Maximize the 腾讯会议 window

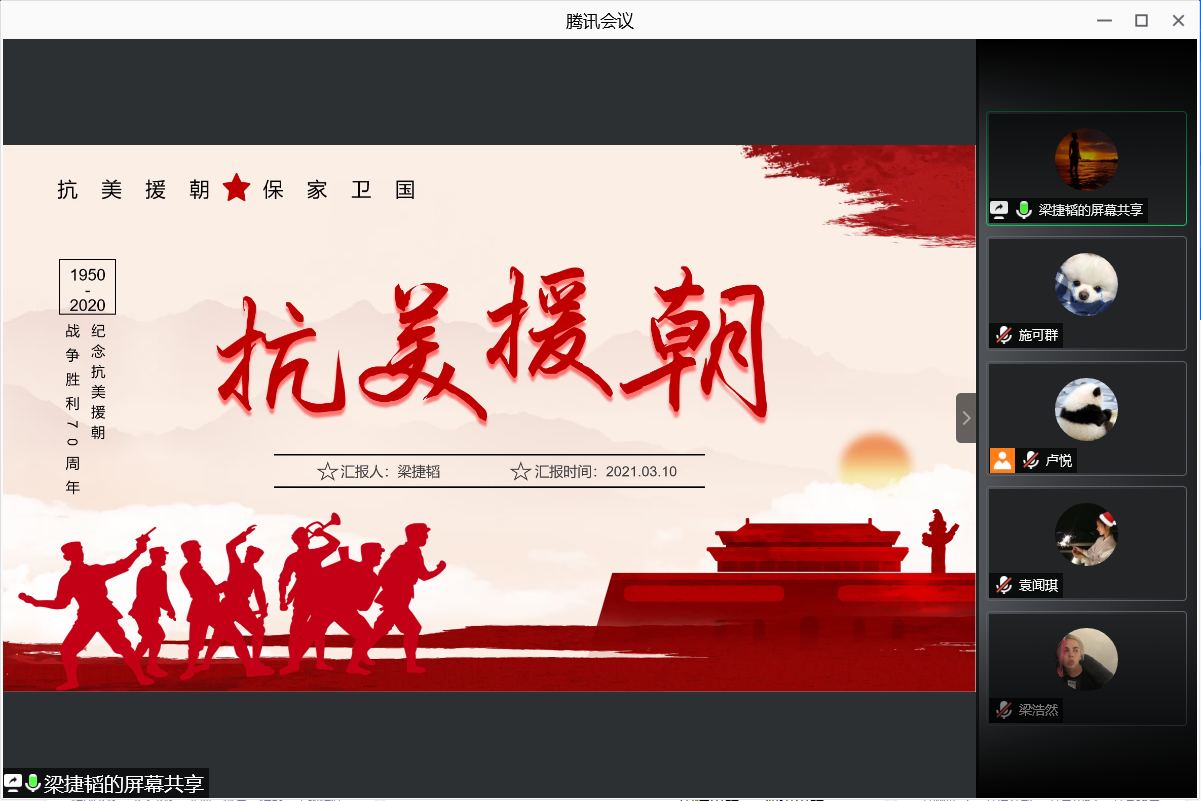pos(1141,20)
